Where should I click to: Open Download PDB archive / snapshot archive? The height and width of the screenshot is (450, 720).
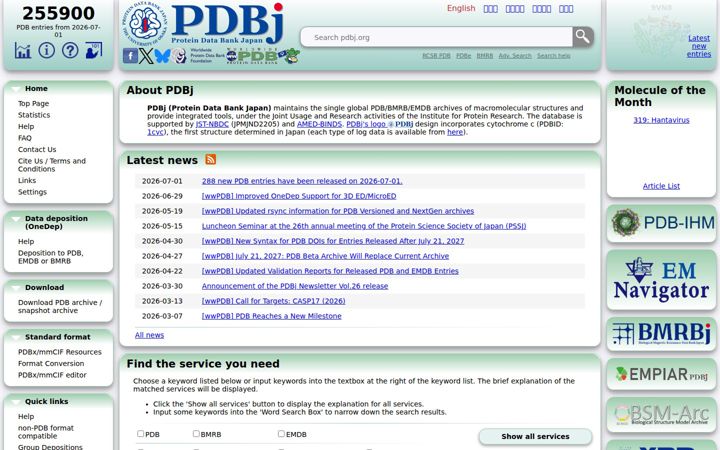coord(60,307)
